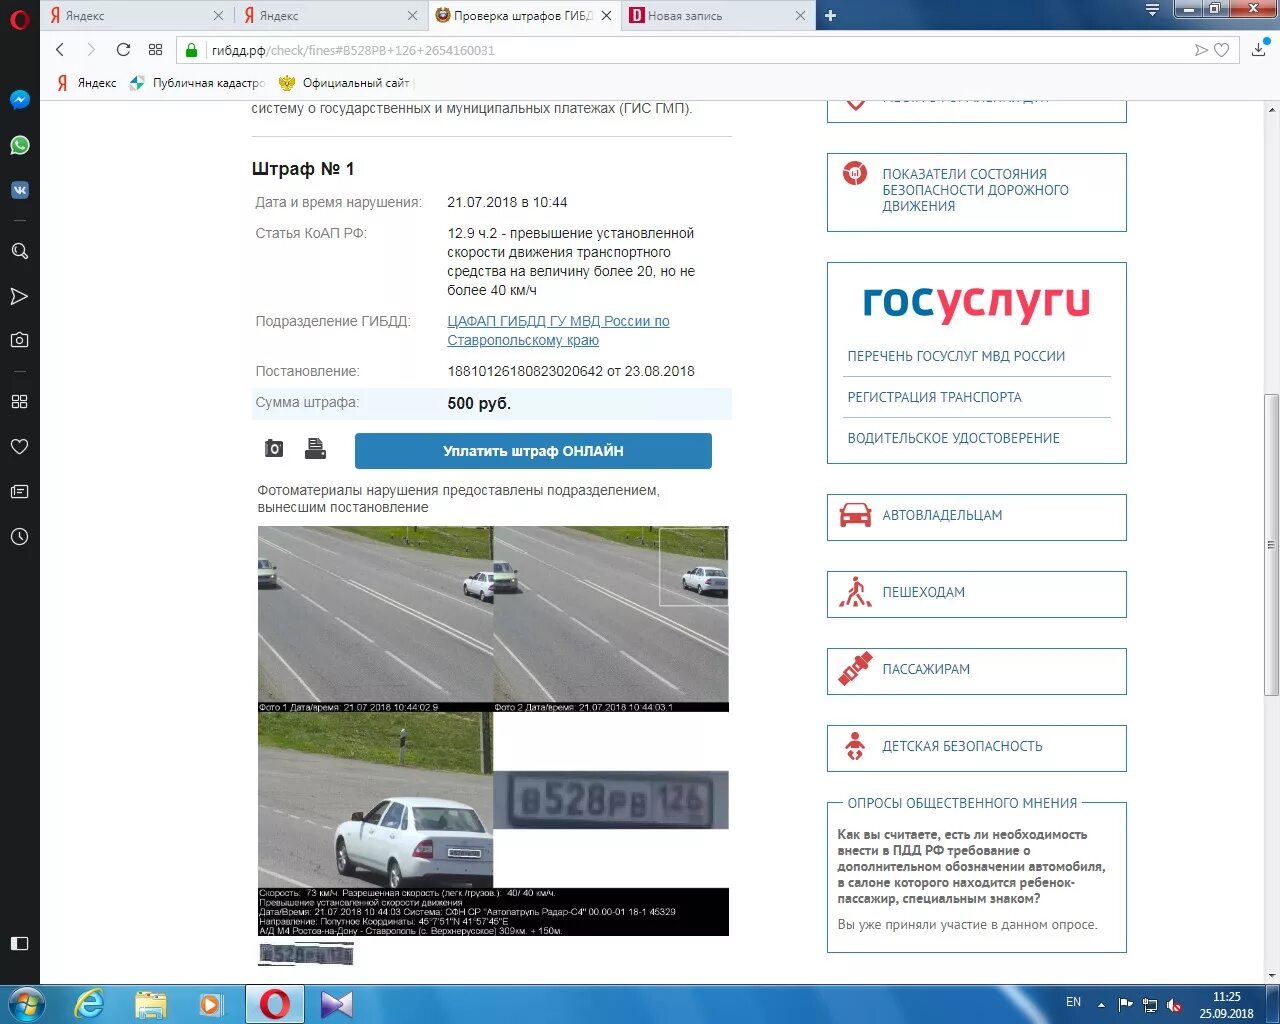Open Показатели состояния безопасности дорожного движения
Image resolution: width=1280 pixels, height=1024 pixels.
click(x=976, y=192)
